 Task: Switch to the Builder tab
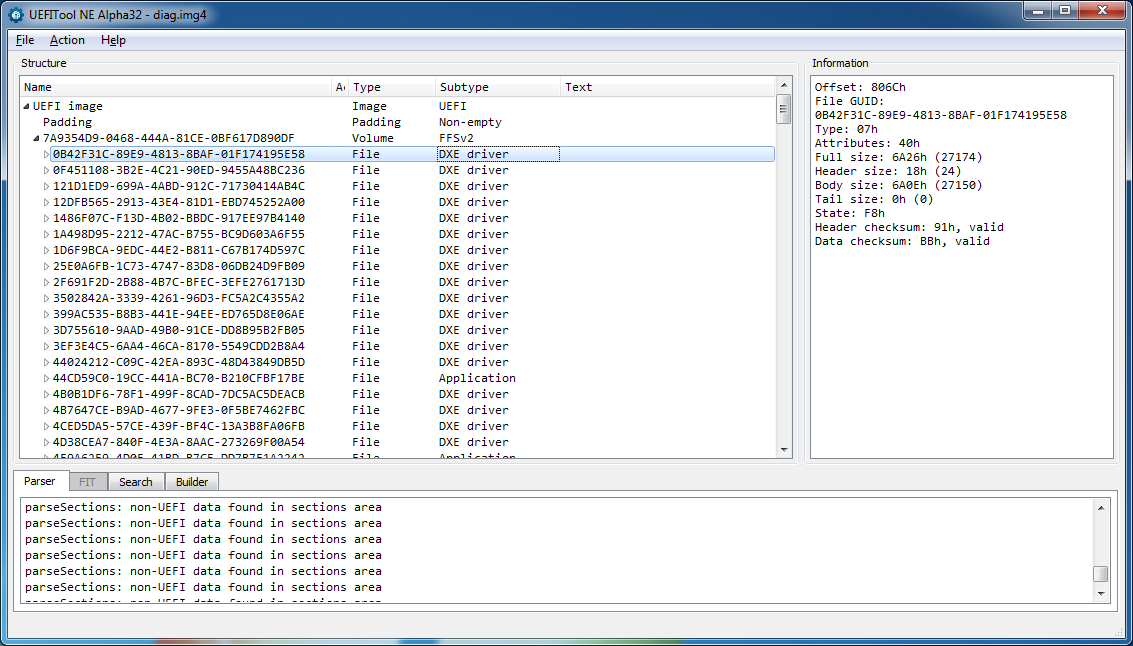coord(192,482)
